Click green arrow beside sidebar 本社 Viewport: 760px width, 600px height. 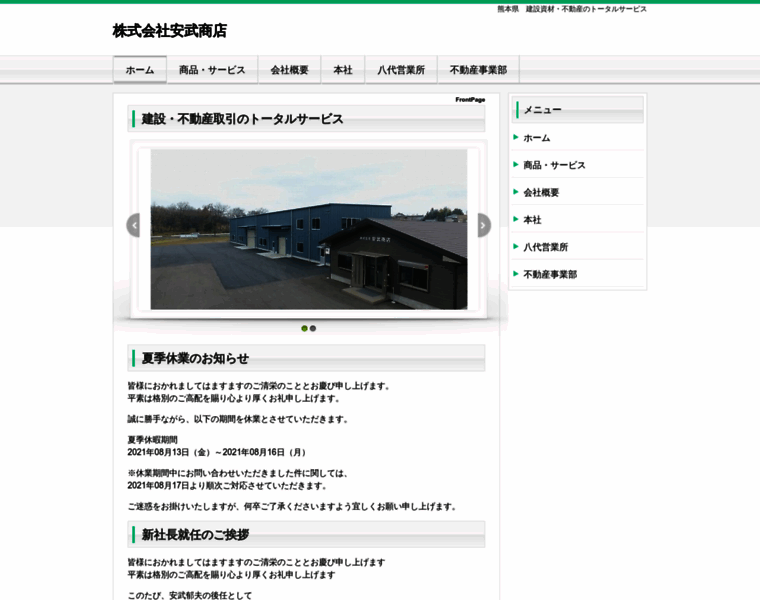point(516,219)
